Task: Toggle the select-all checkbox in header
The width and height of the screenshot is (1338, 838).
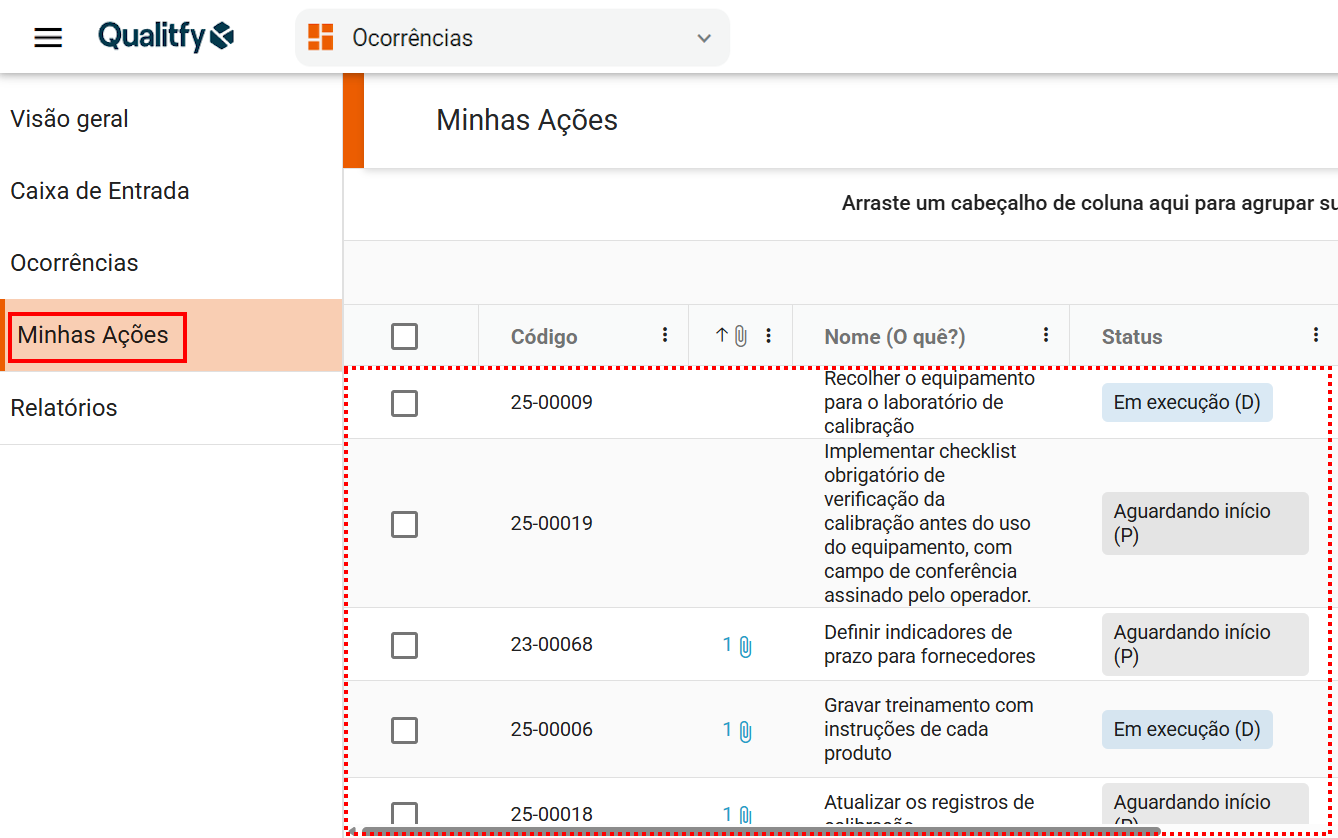Action: coord(404,336)
